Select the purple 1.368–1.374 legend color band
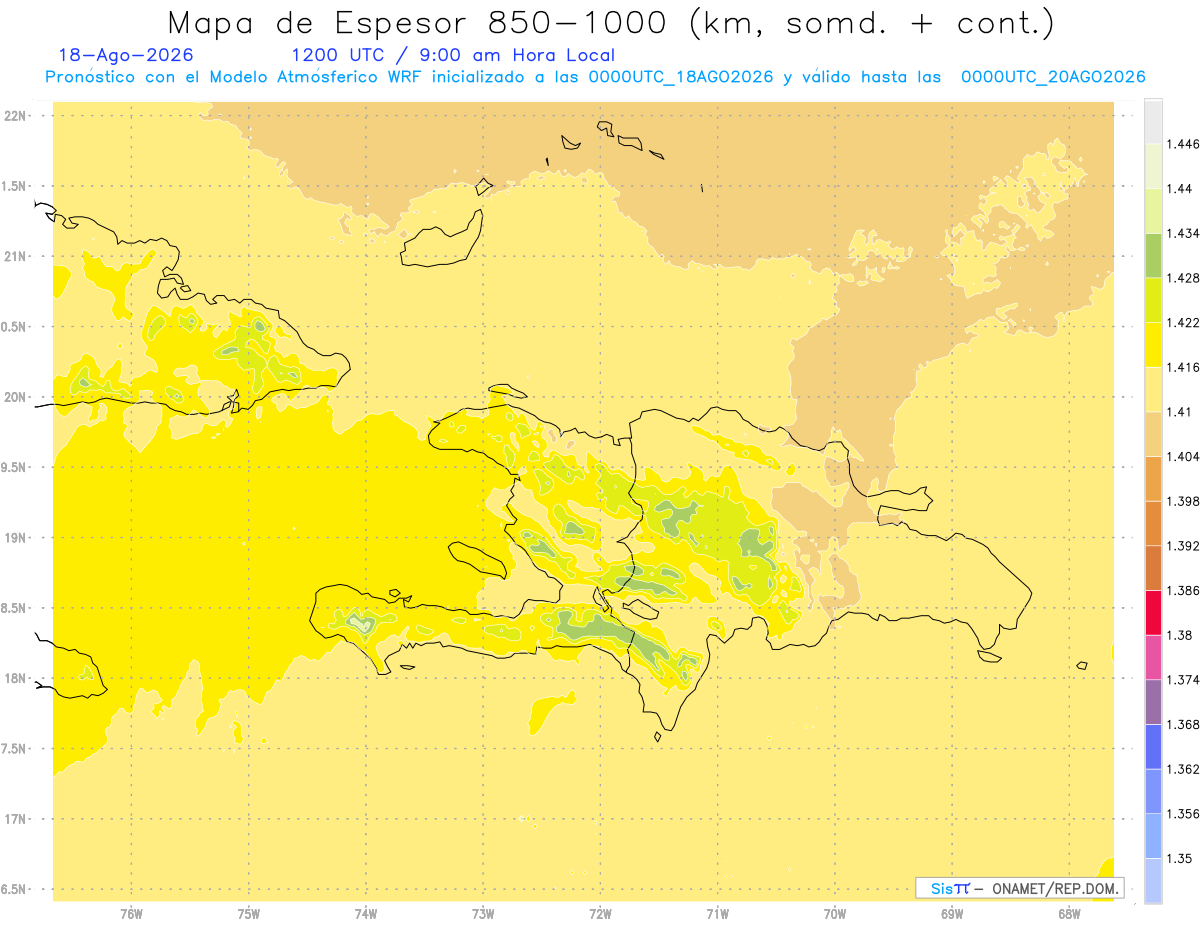Viewport: 1200px width, 927px height. (1153, 702)
